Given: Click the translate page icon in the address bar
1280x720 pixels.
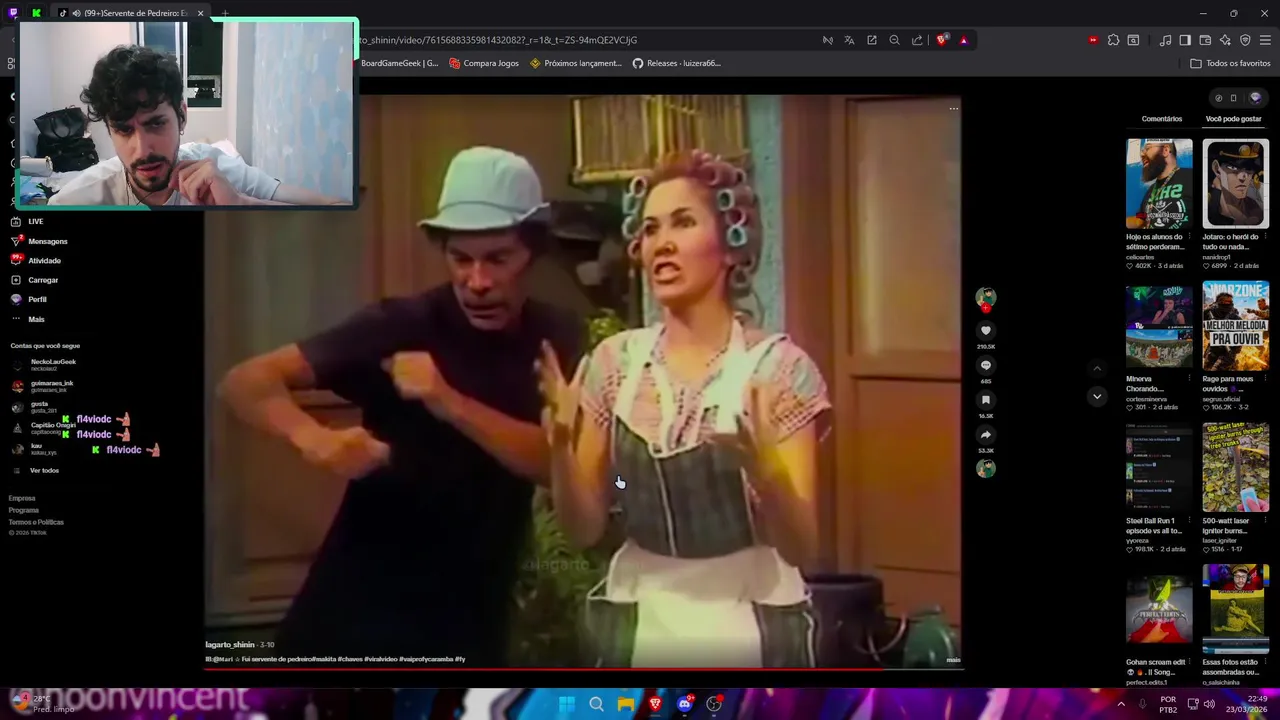Looking at the screenshot, I should [849, 40].
